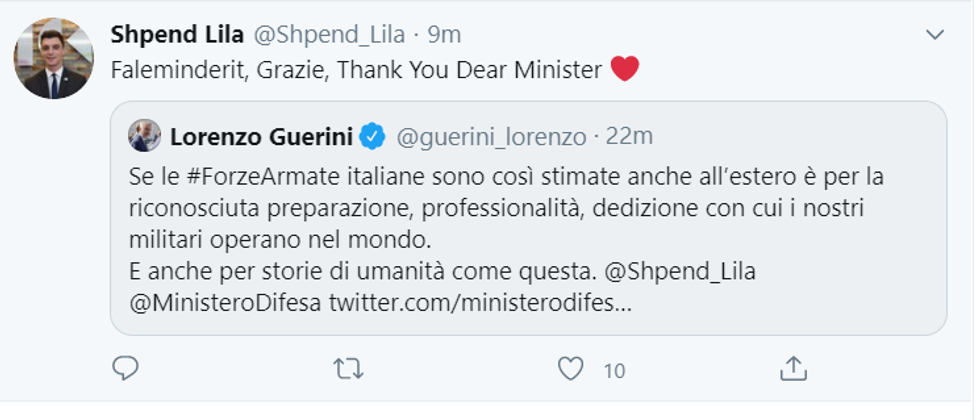The image size is (980, 420).
Task: Click the red heart emoji
Action: click(x=624, y=69)
